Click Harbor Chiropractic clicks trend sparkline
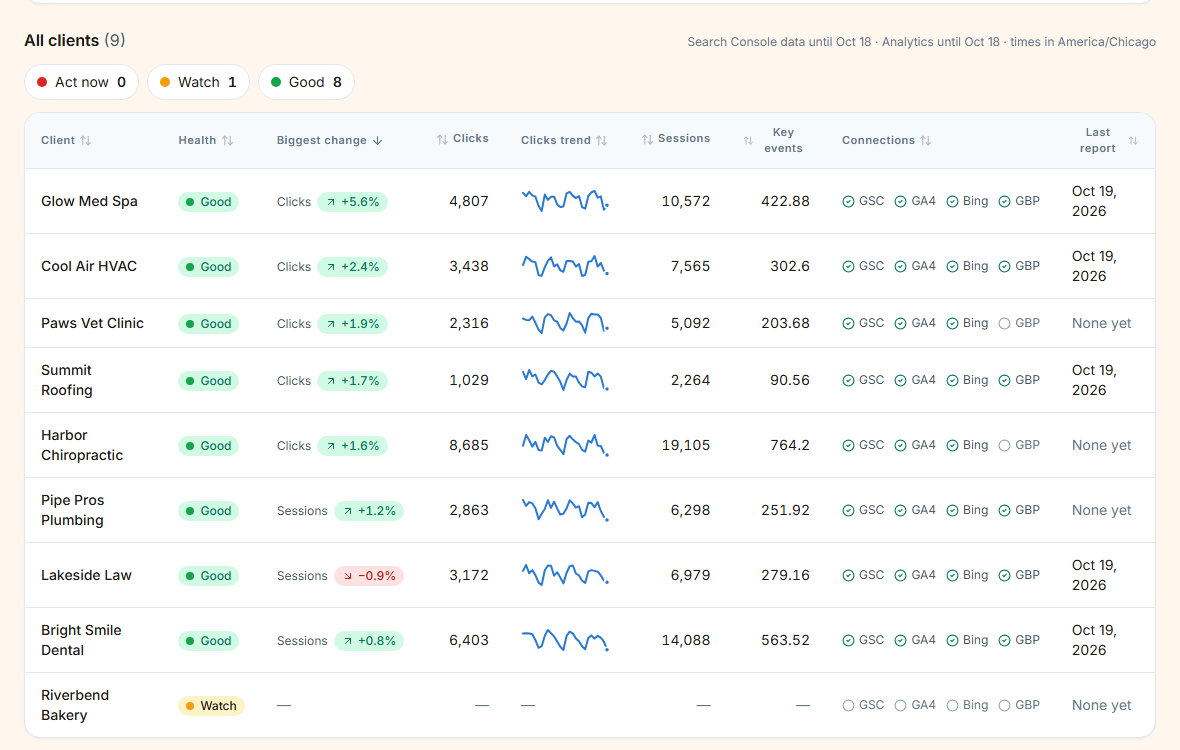The height and width of the screenshot is (750, 1180). [x=565, y=445]
